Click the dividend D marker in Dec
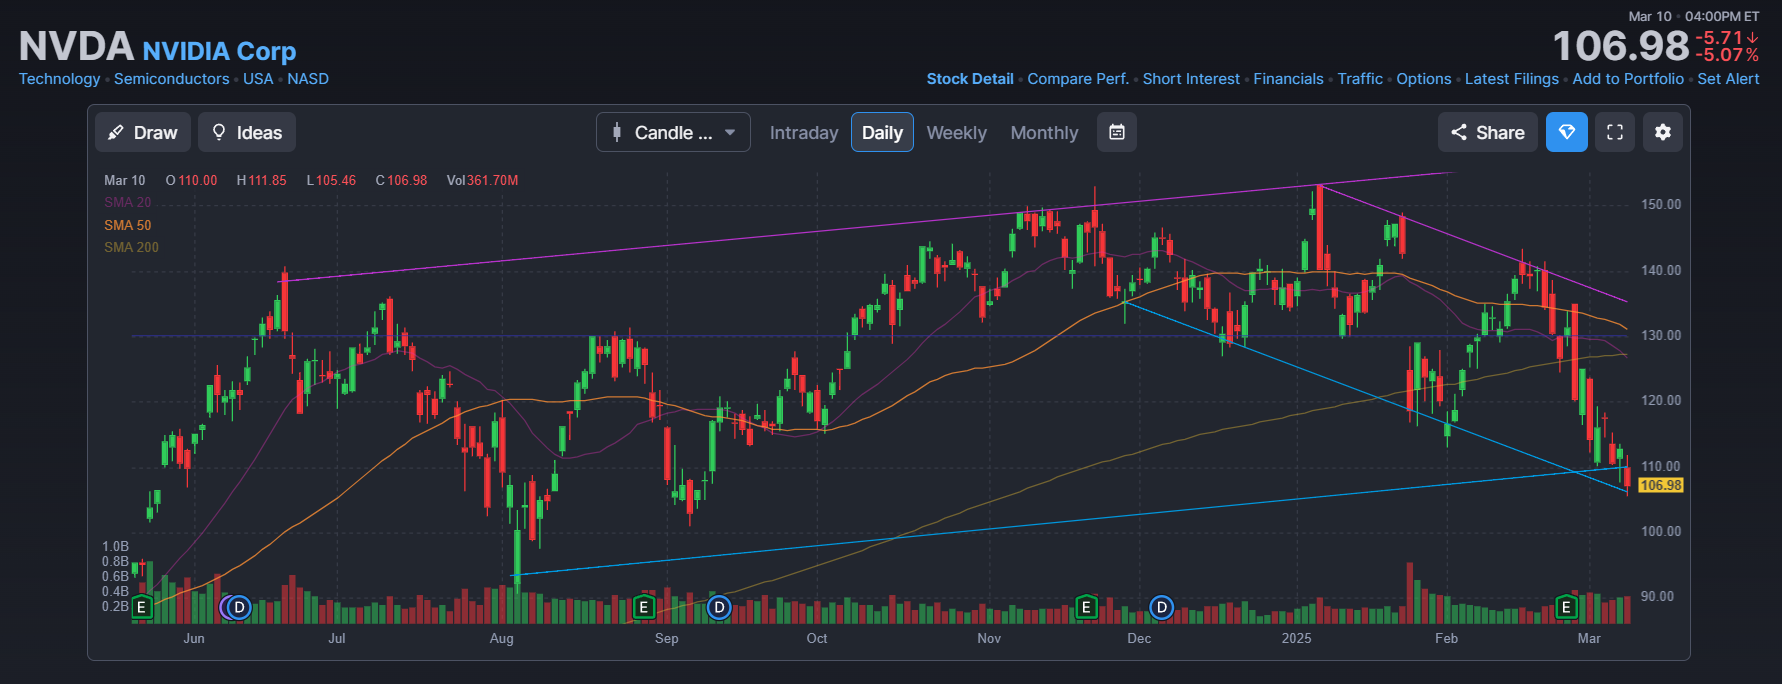Screen dimensions: 1782x684 pos(1161,607)
